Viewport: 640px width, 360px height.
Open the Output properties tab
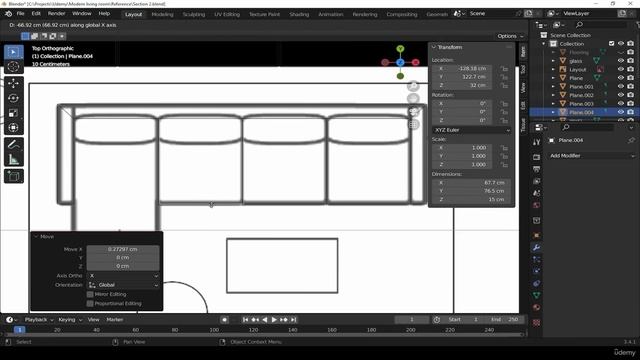pos(536,169)
